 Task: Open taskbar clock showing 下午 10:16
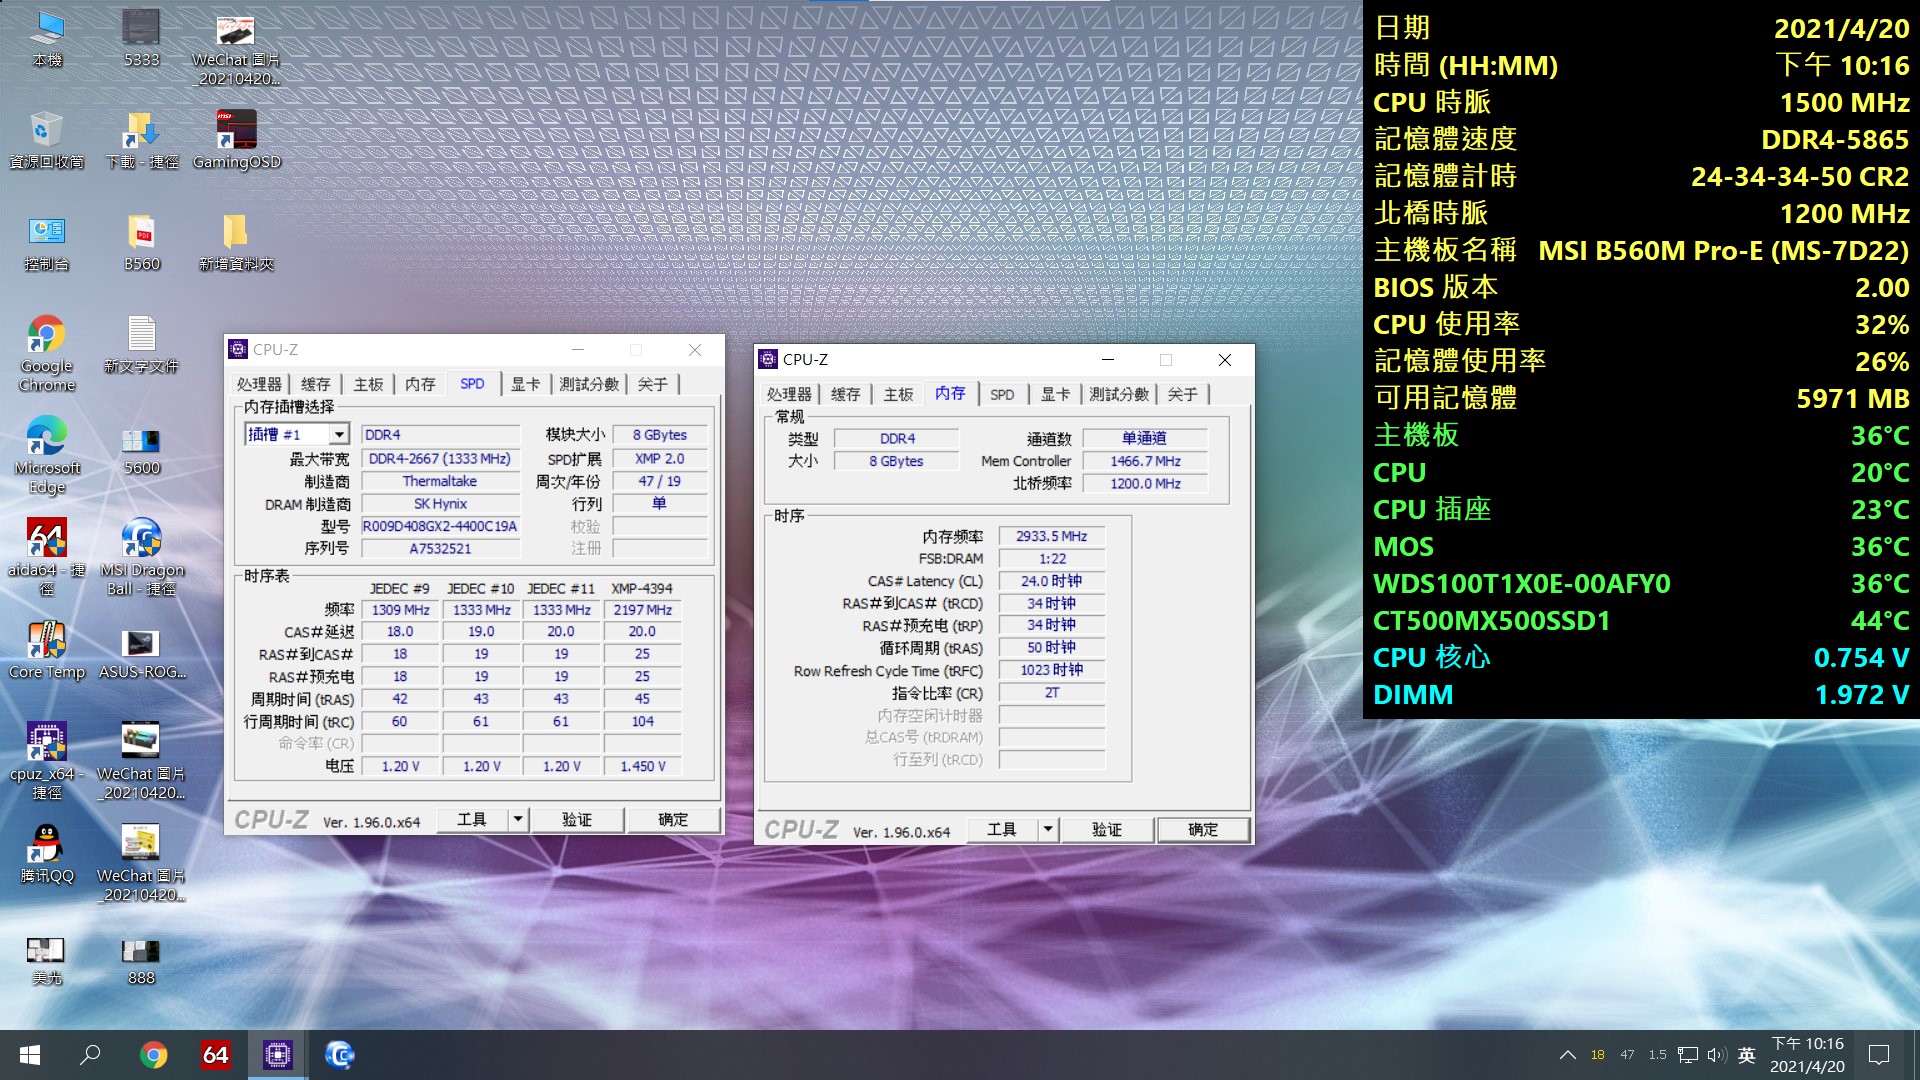tap(1807, 1055)
